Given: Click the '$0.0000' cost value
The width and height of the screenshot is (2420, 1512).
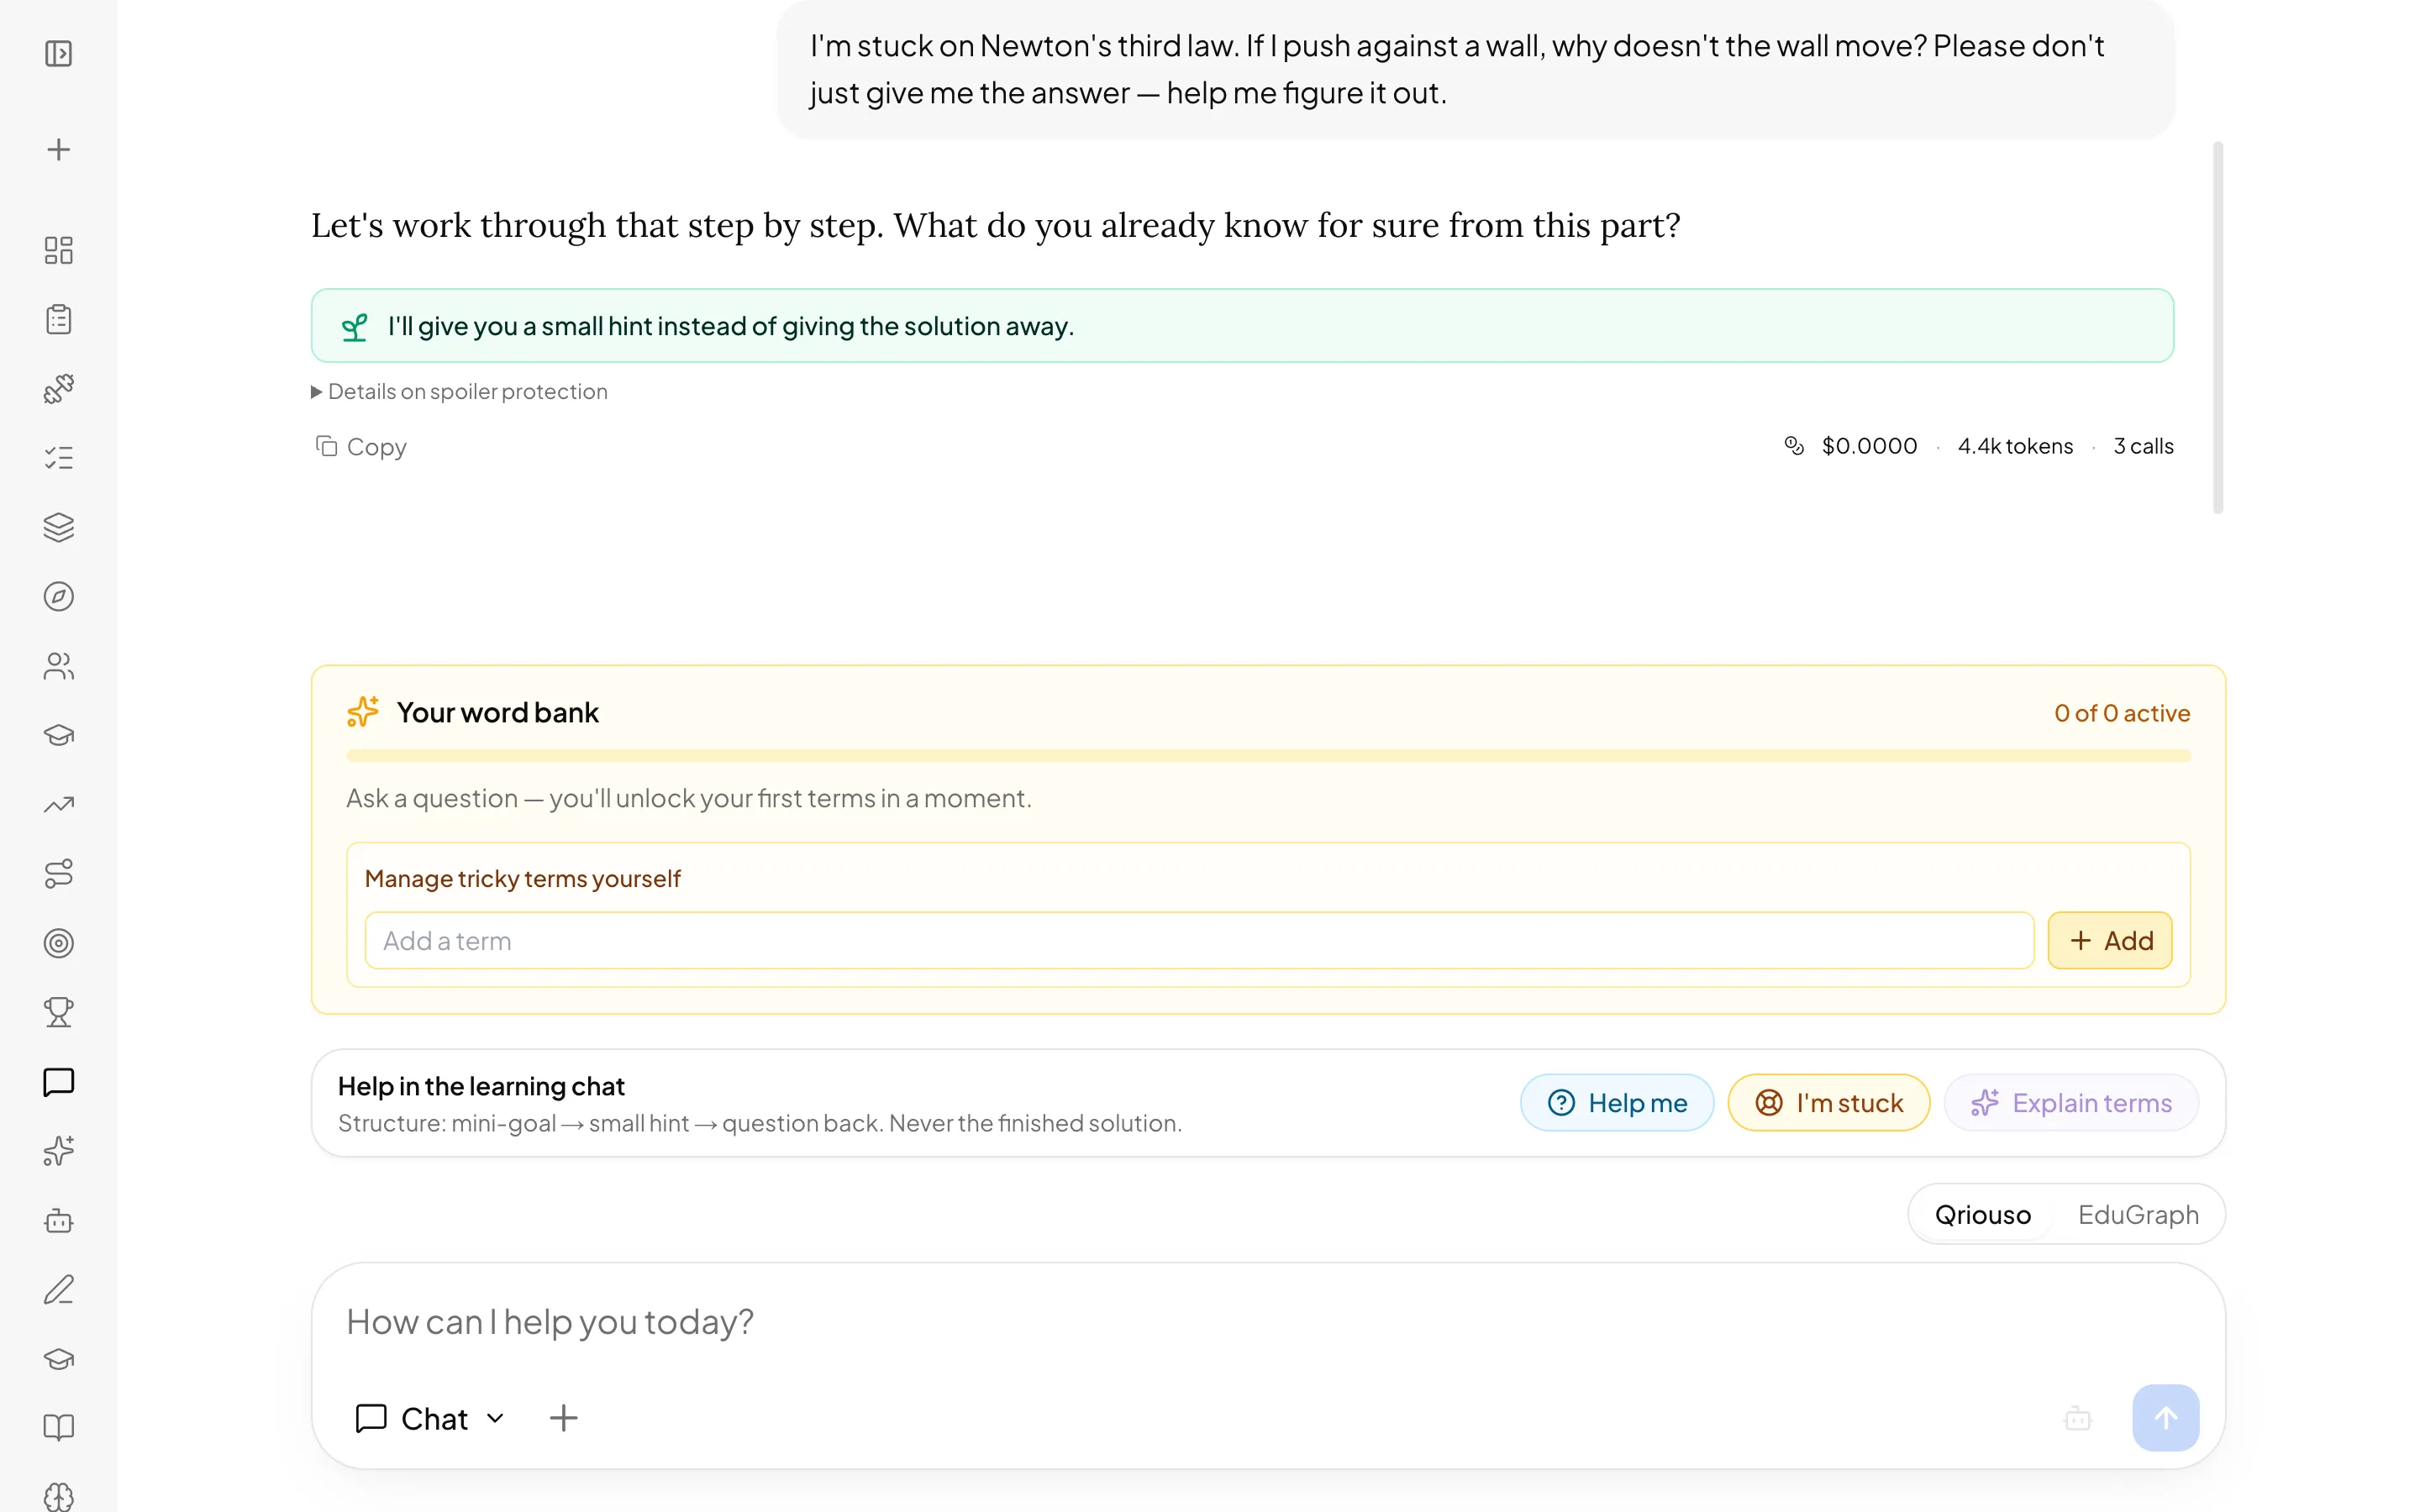Looking at the screenshot, I should tap(1869, 446).
